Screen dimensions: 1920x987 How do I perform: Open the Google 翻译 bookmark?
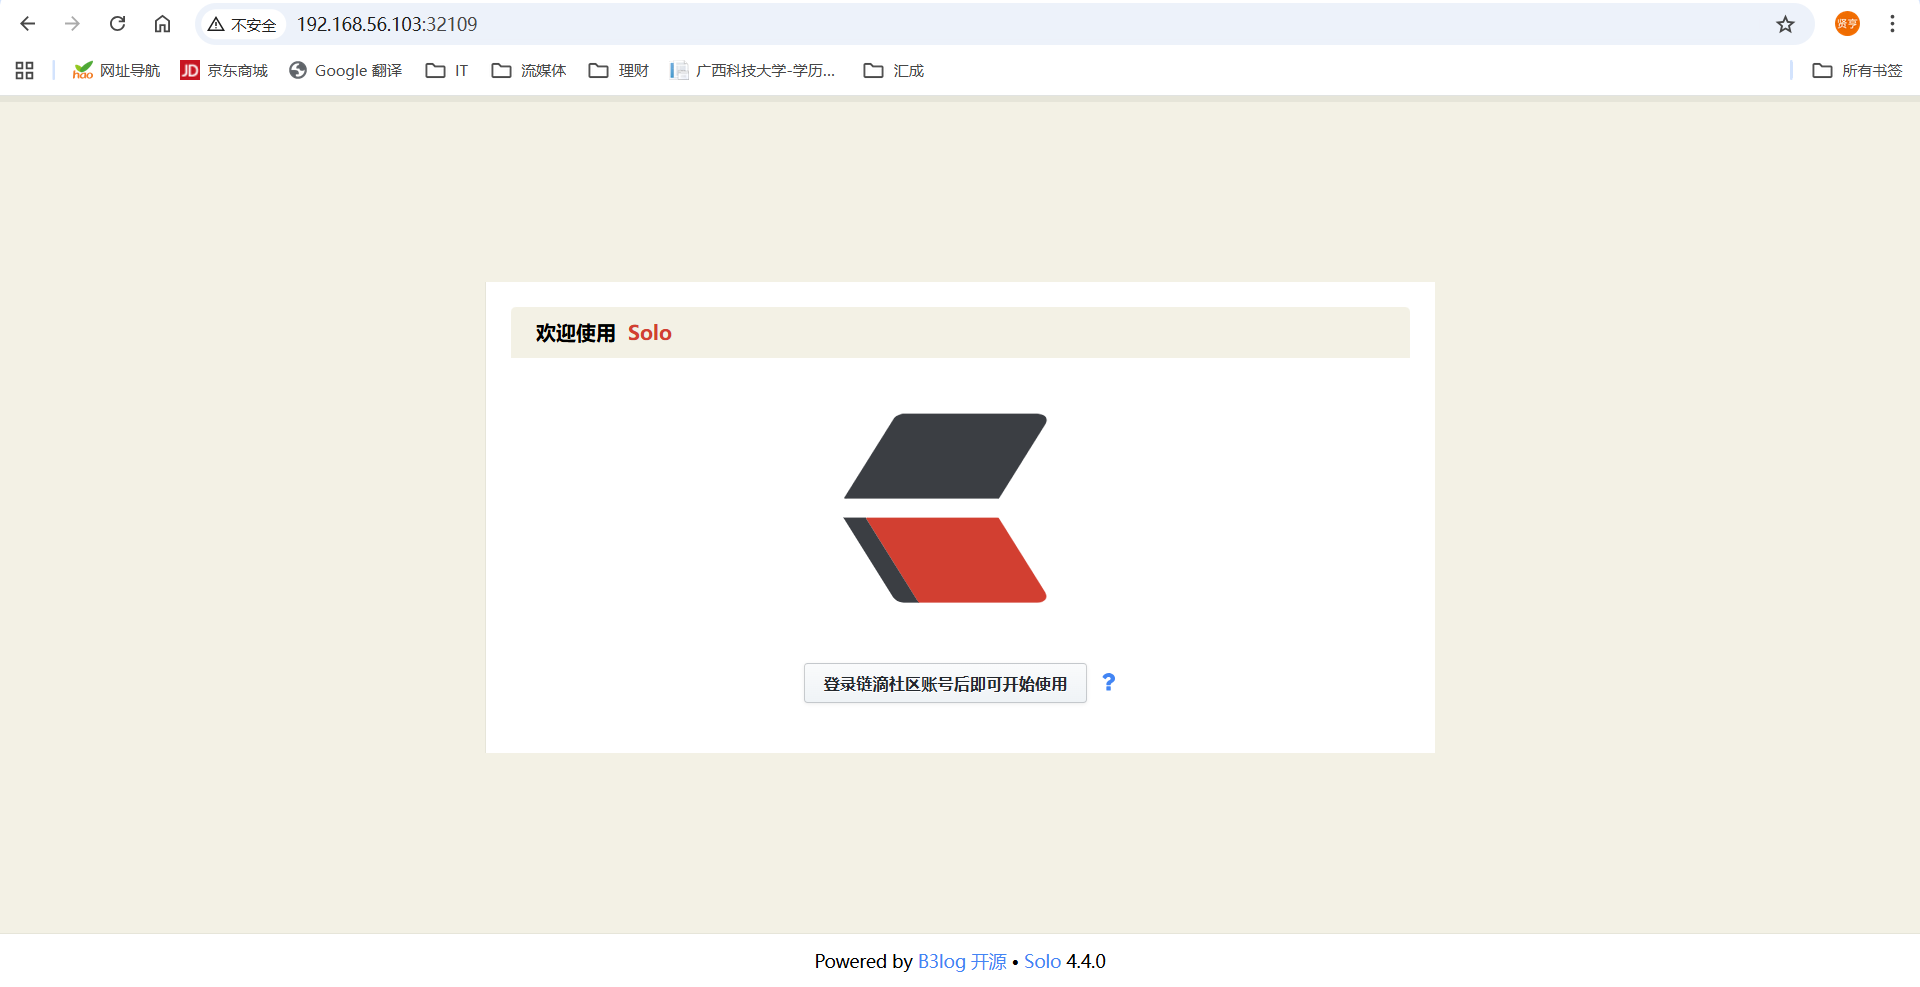346,70
